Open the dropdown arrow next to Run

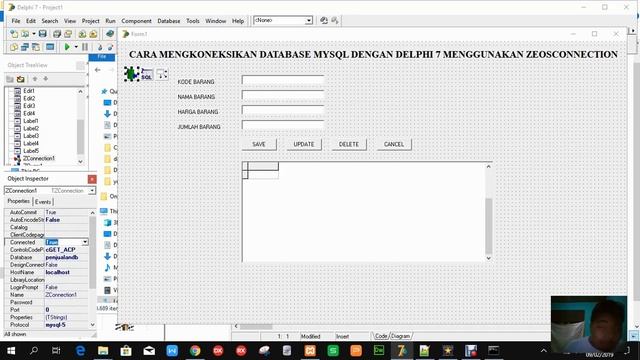click(x=76, y=47)
